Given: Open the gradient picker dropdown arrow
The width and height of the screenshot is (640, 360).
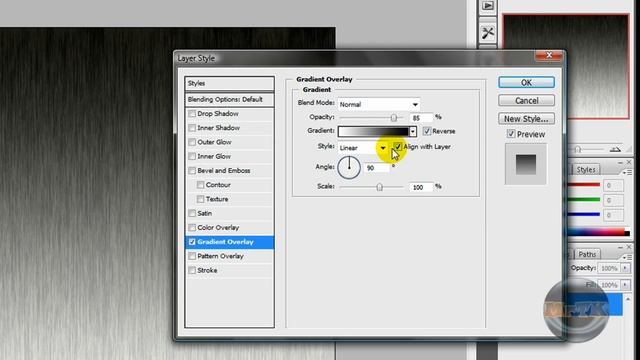Looking at the screenshot, I should pyautogui.click(x=413, y=131).
